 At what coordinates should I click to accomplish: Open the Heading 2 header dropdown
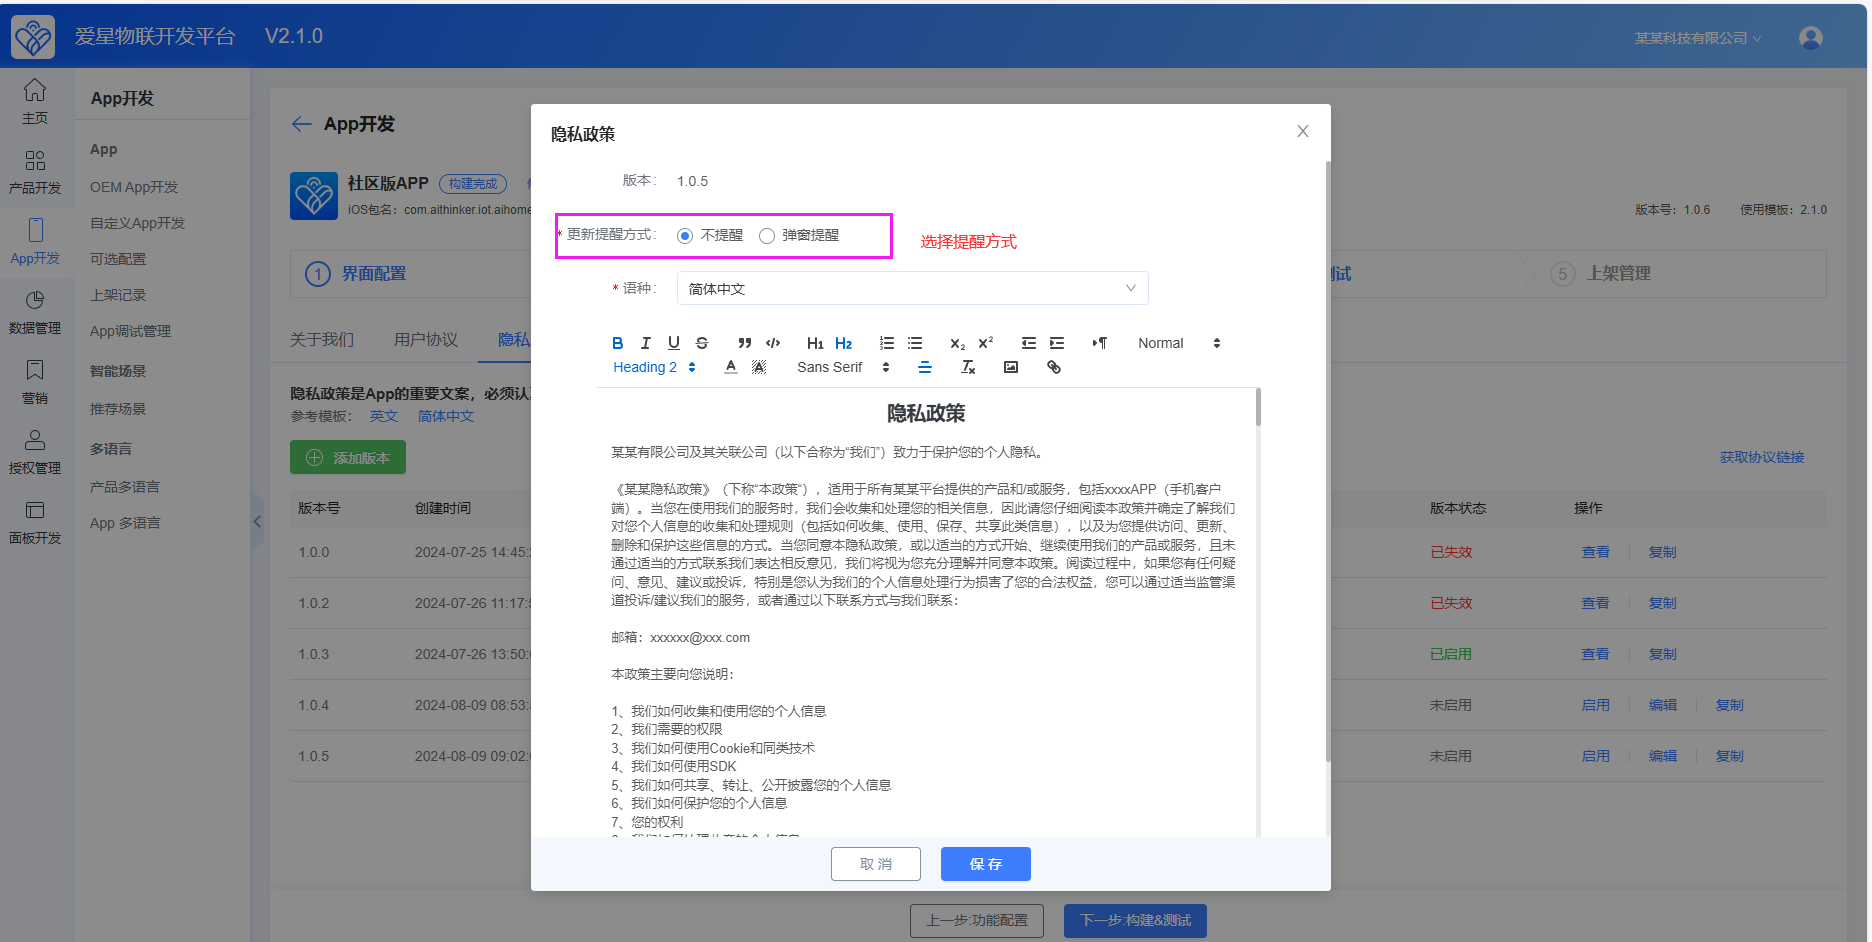[654, 367]
